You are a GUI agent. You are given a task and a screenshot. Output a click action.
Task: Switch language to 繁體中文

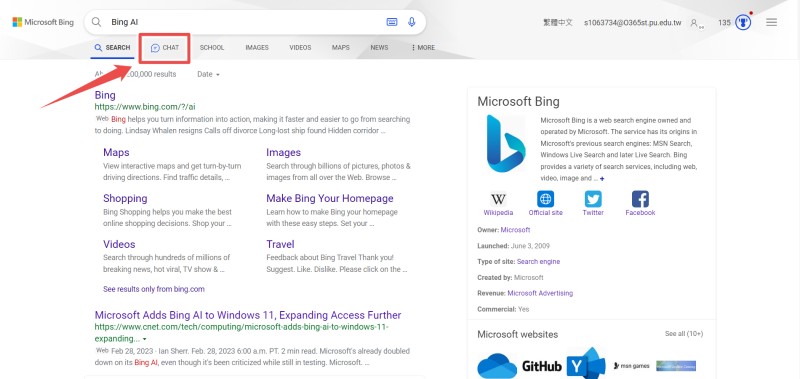coord(558,22)
